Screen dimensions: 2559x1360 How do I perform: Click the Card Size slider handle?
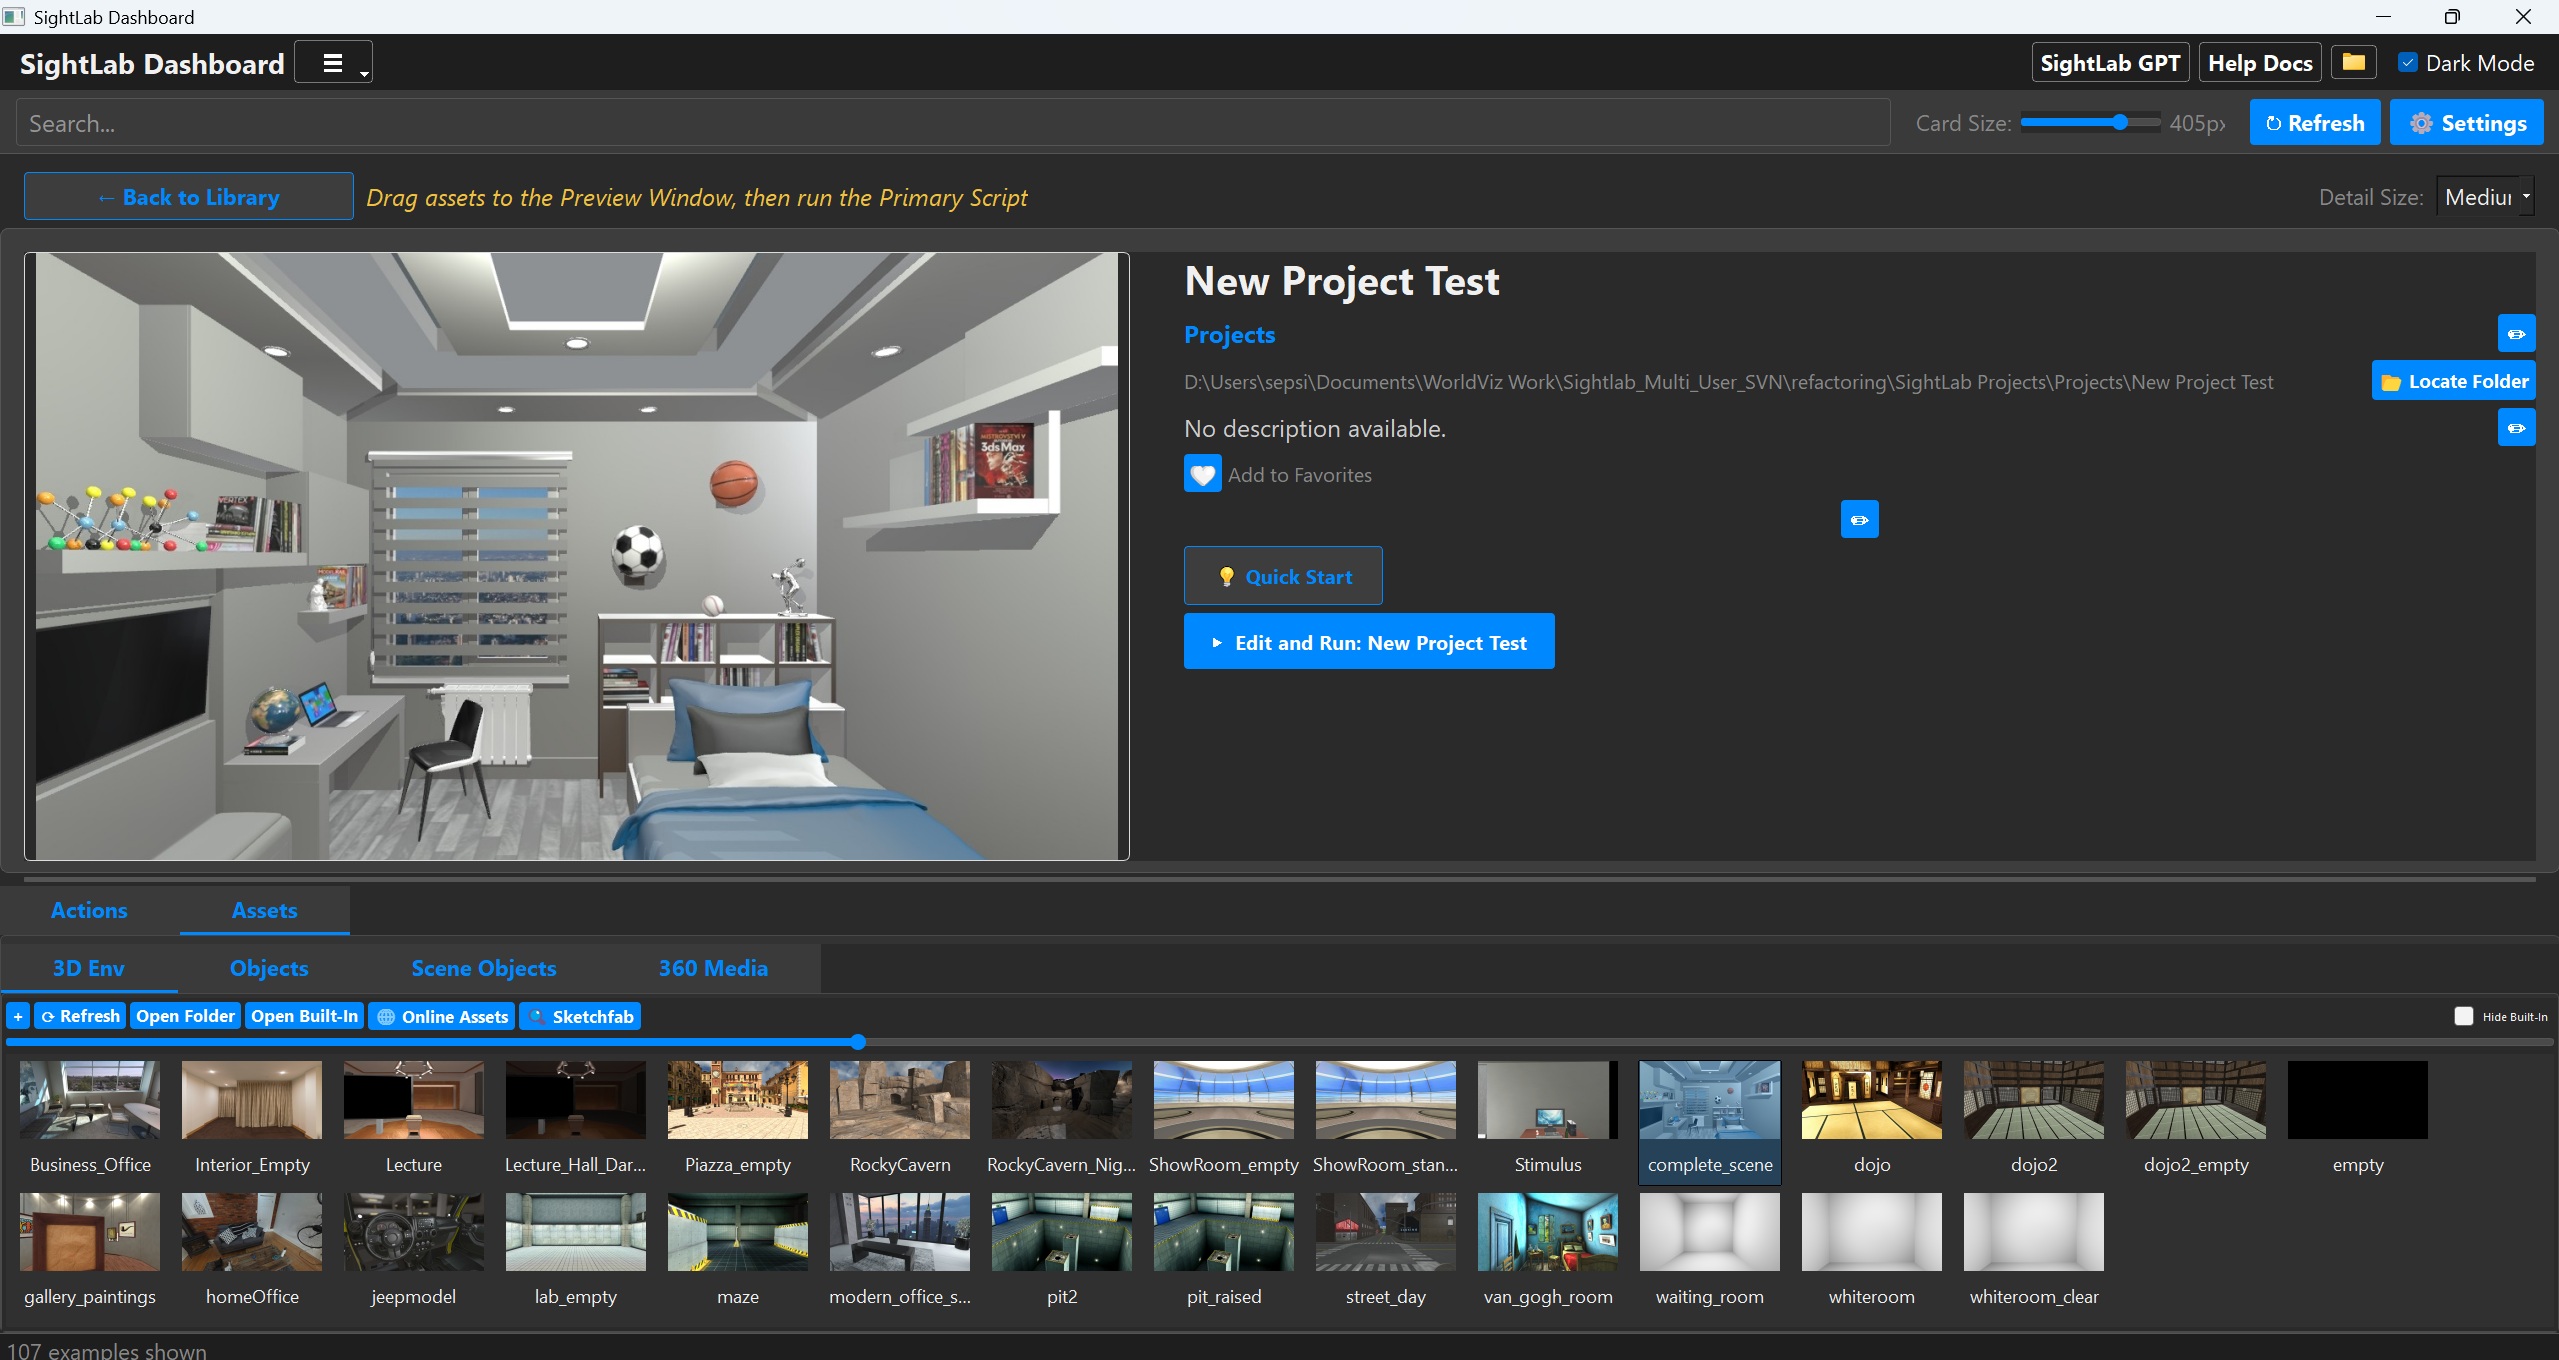tap(2120, 123)
